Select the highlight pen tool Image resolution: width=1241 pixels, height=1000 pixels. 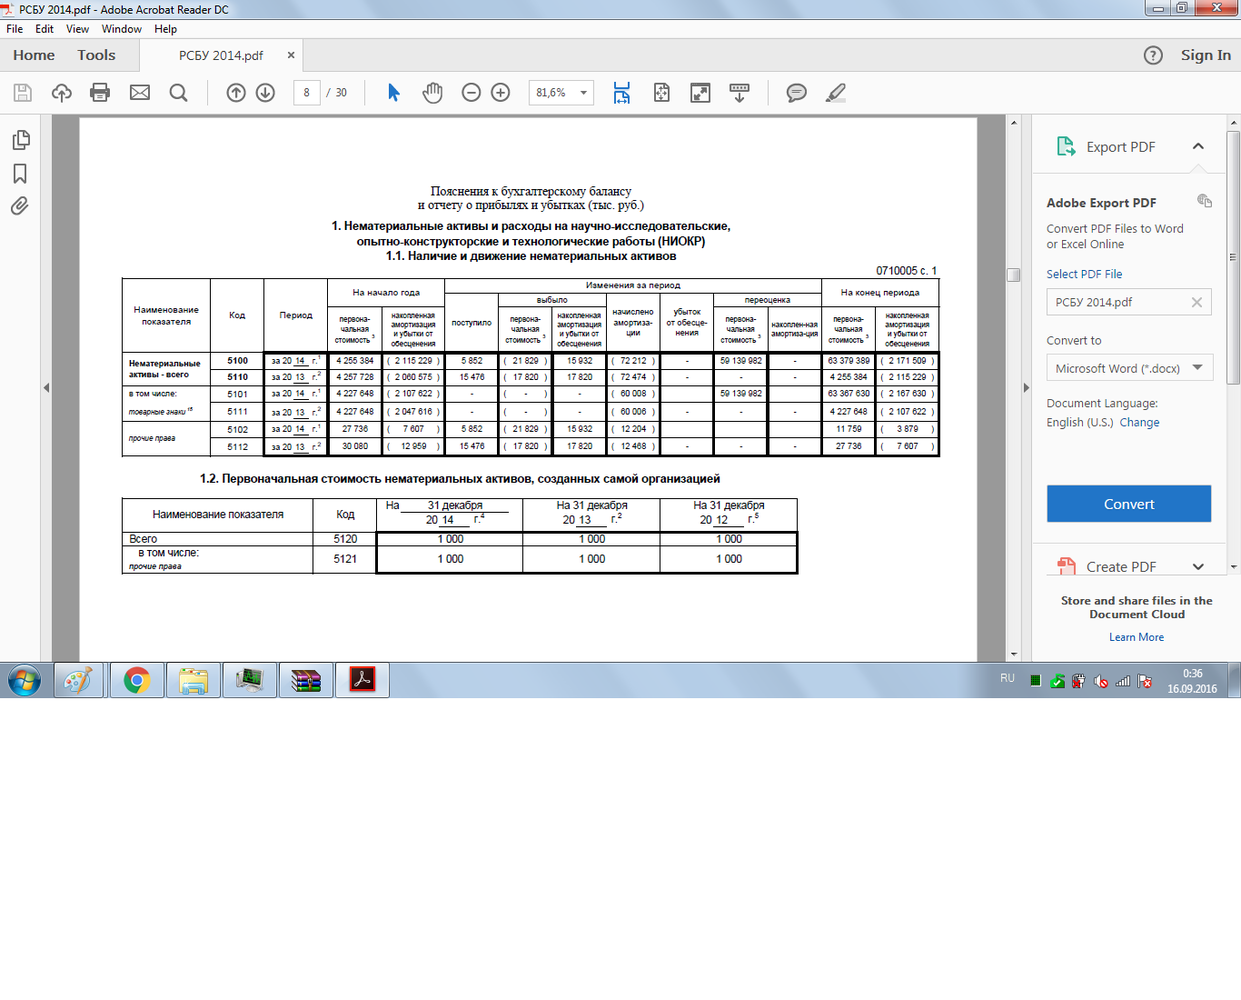[x=836, y=93]
